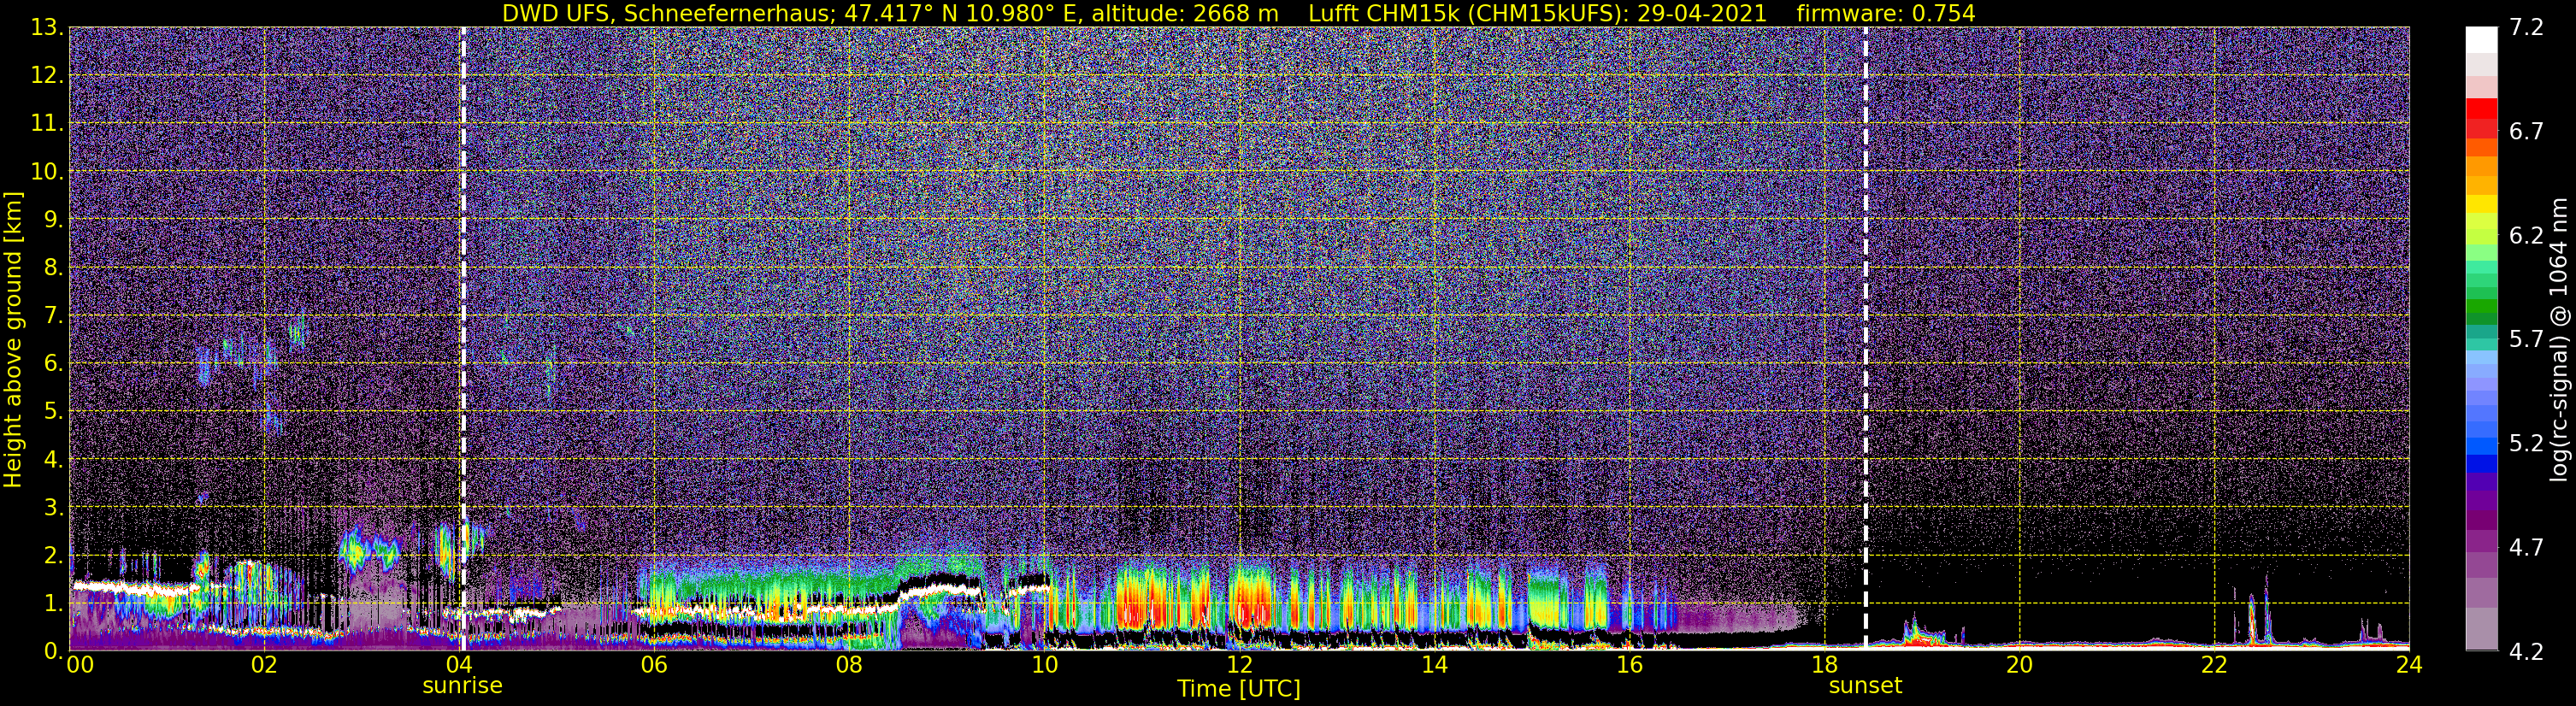
Task: Click the white band at colorbar top
Action: (x=2481, y=39)
